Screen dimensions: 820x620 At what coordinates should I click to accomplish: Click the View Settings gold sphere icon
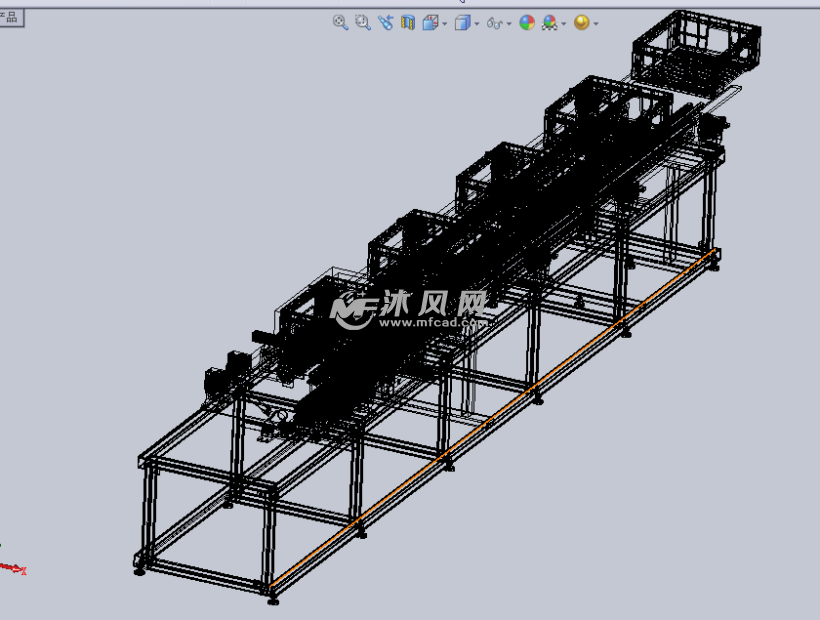pos(582,22)
